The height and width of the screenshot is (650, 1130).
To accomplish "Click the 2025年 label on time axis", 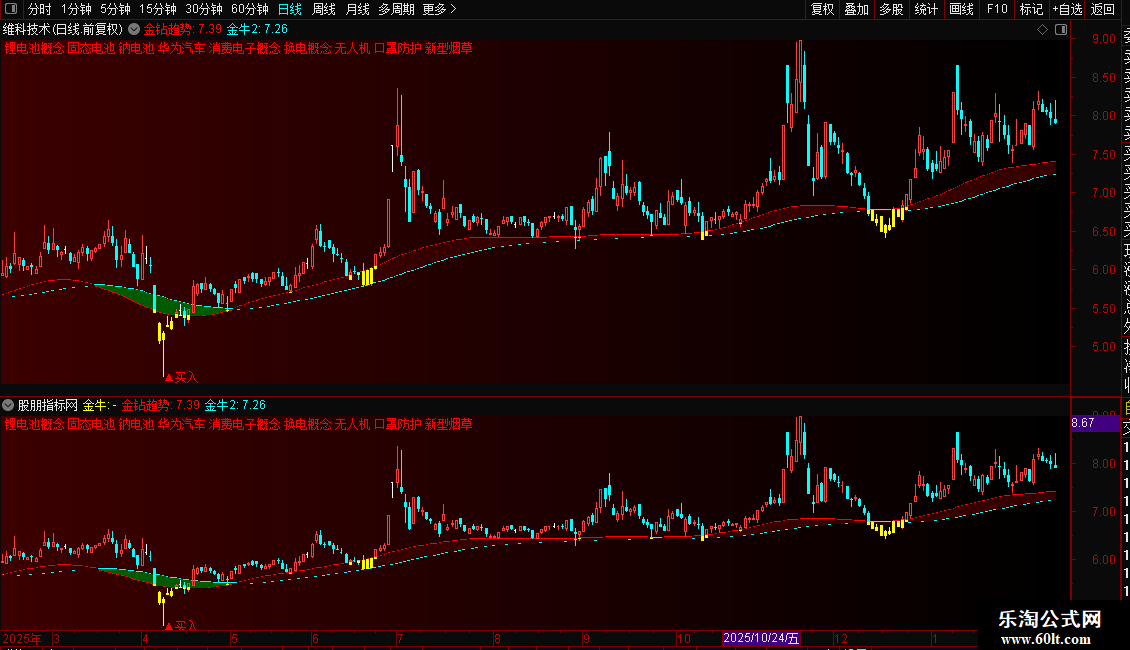I will [22, 638].
